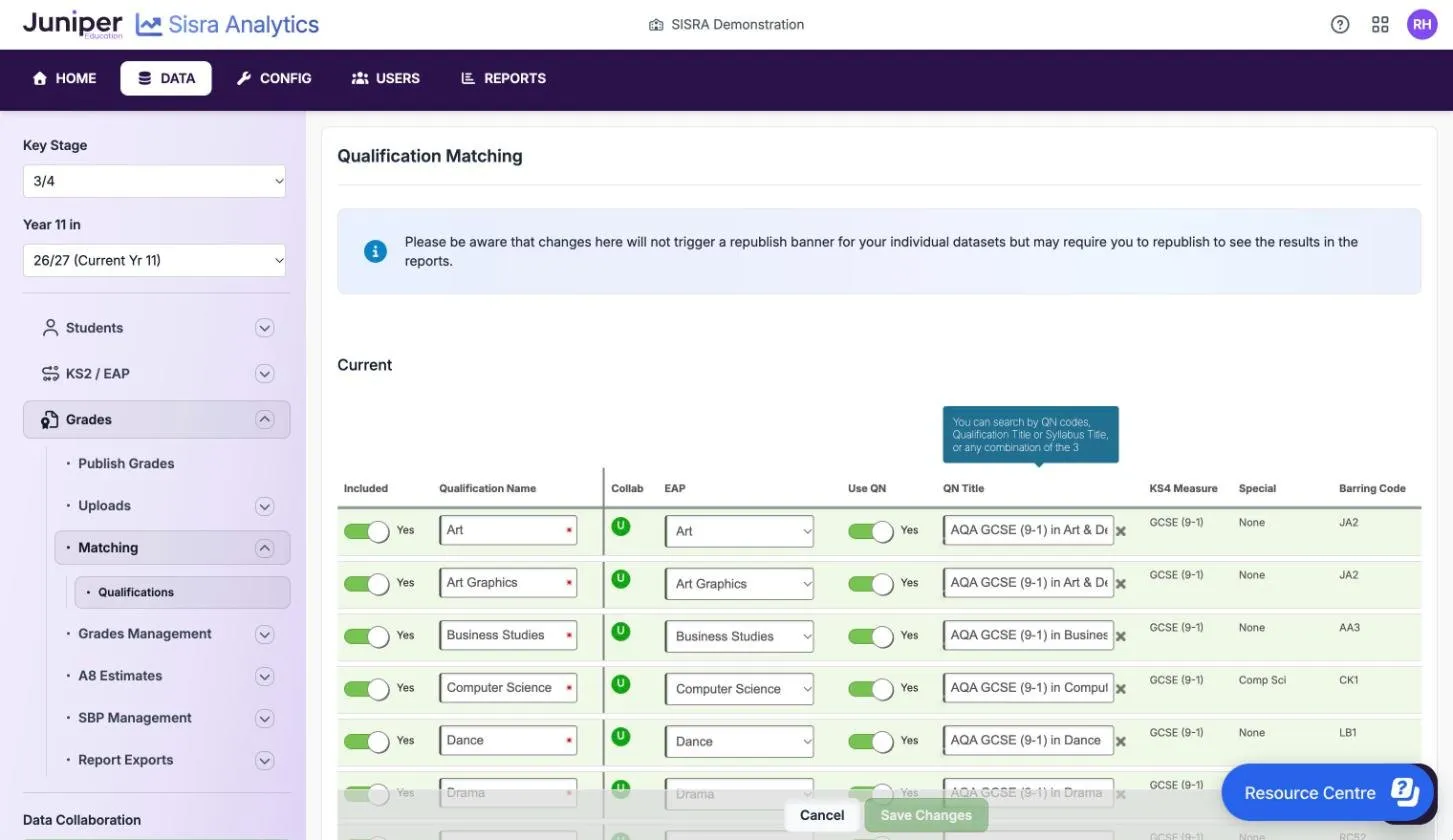This screenshot has height=840, width=1453.
Task: Click the Collab U icon for Computer Science
Action: click(621, 684)
